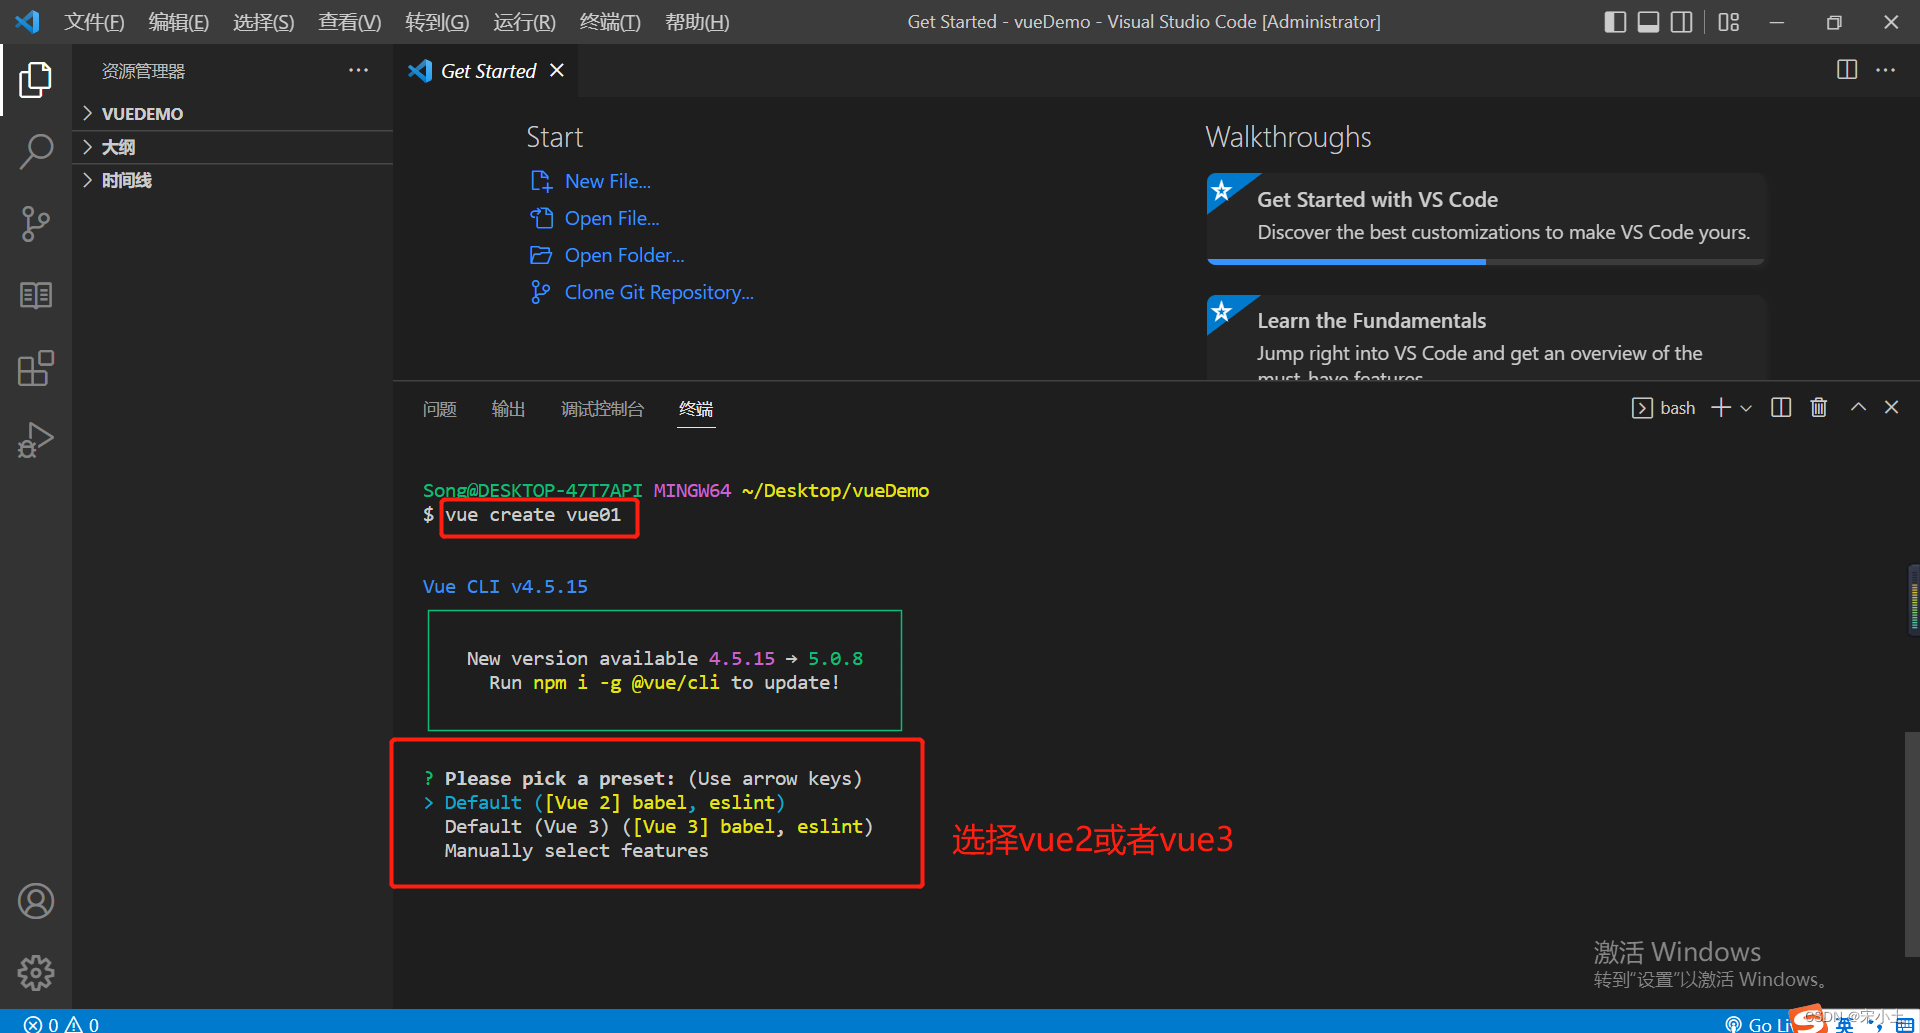1920x1033 pixels.
Task: Click the Get Started walkthrough progress bar
Action: point(1485,262)
